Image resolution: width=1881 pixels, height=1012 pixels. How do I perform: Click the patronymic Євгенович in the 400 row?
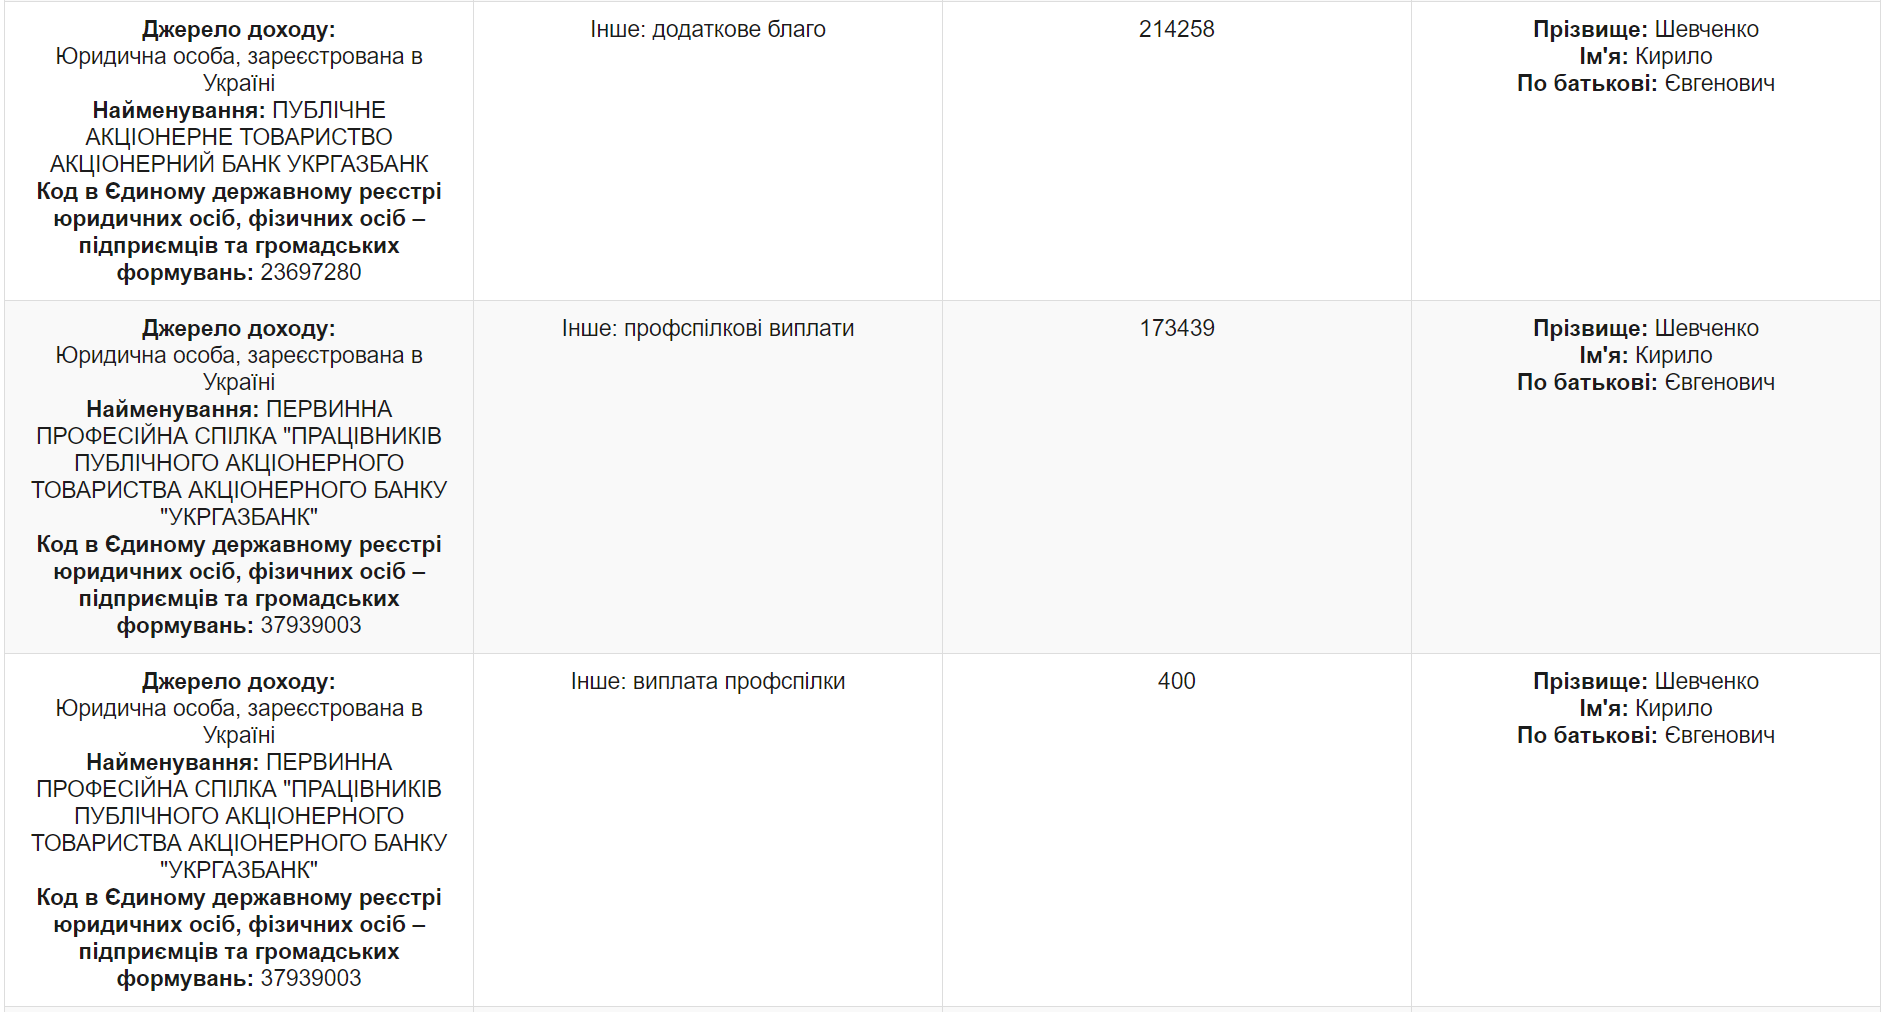(1719, 735)
